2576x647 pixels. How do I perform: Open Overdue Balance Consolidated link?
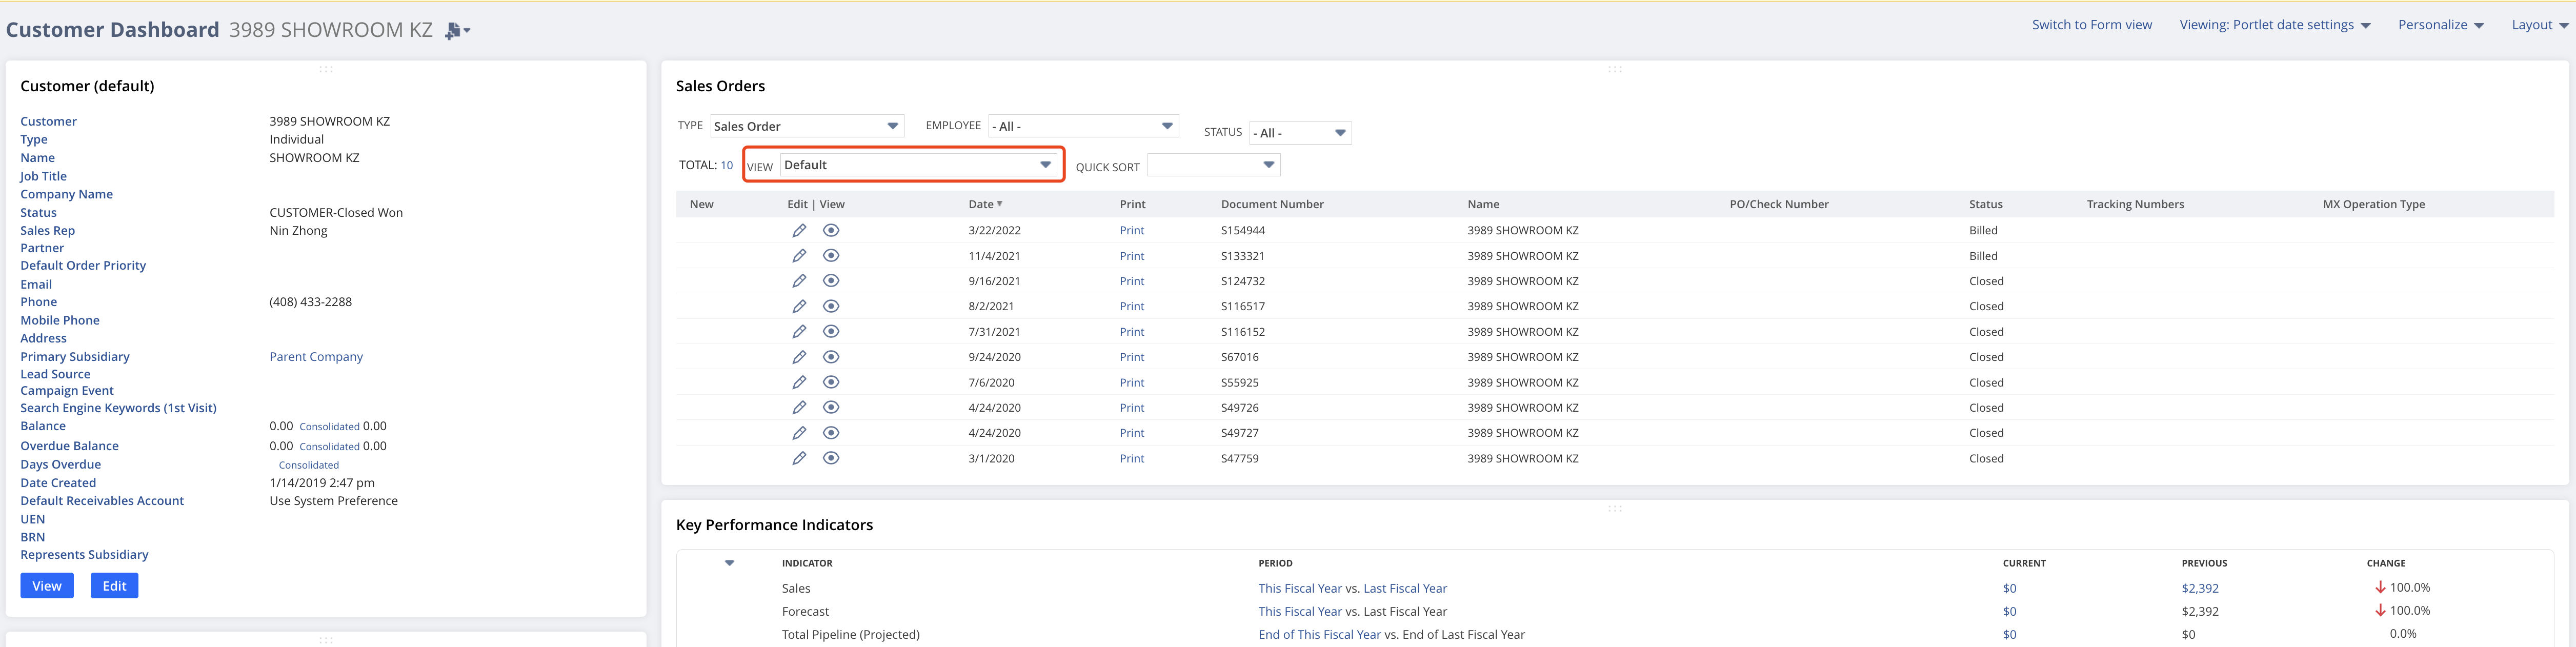click(329, 447)
